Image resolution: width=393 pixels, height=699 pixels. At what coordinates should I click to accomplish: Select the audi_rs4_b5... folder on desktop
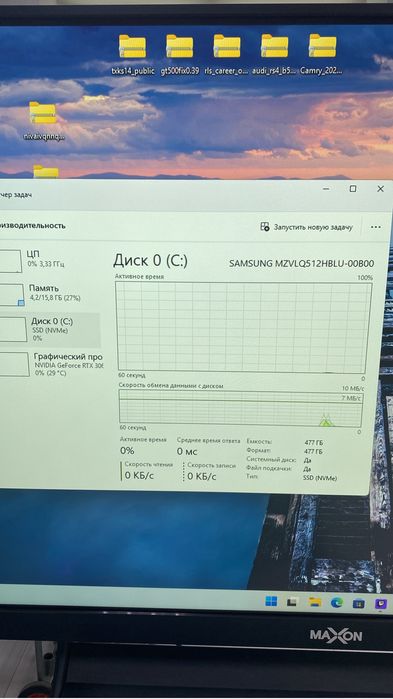point(274,54)
